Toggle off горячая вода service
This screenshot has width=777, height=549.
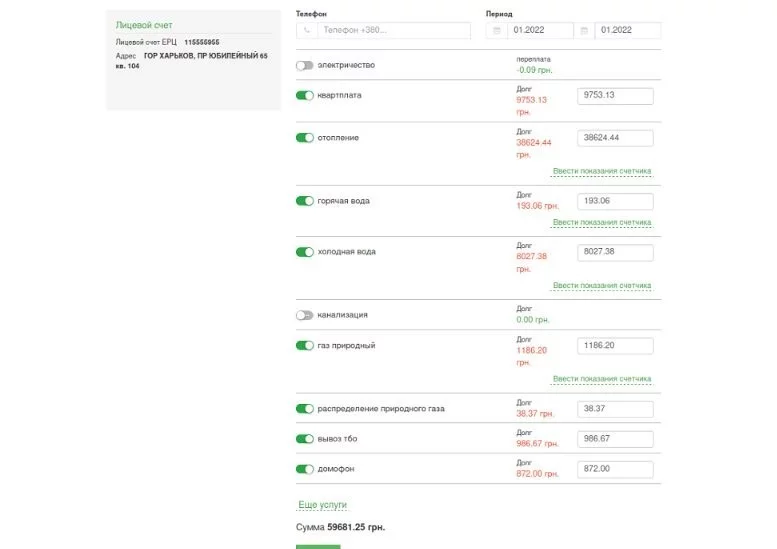pos(305,201)
